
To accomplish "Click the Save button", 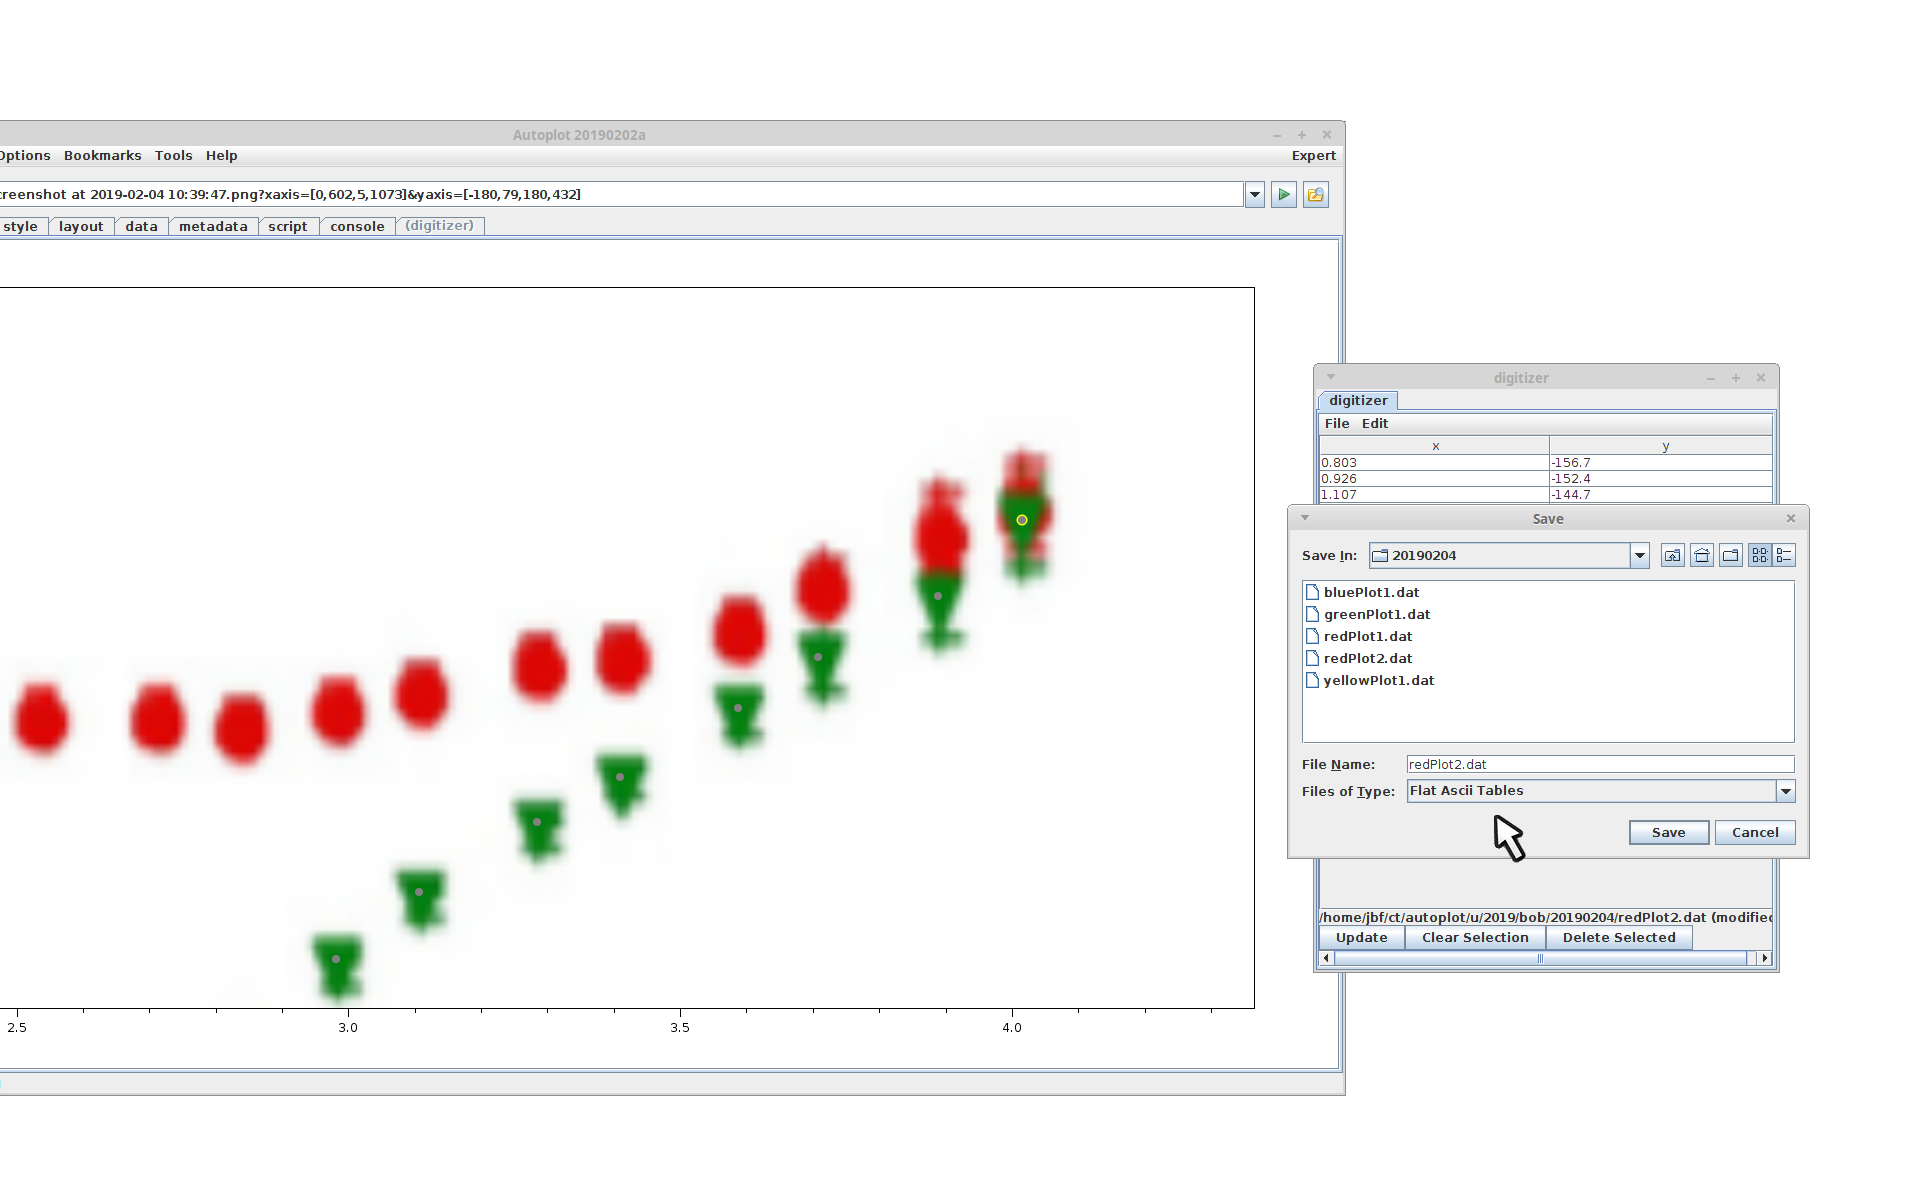I will coord(1668,833).
